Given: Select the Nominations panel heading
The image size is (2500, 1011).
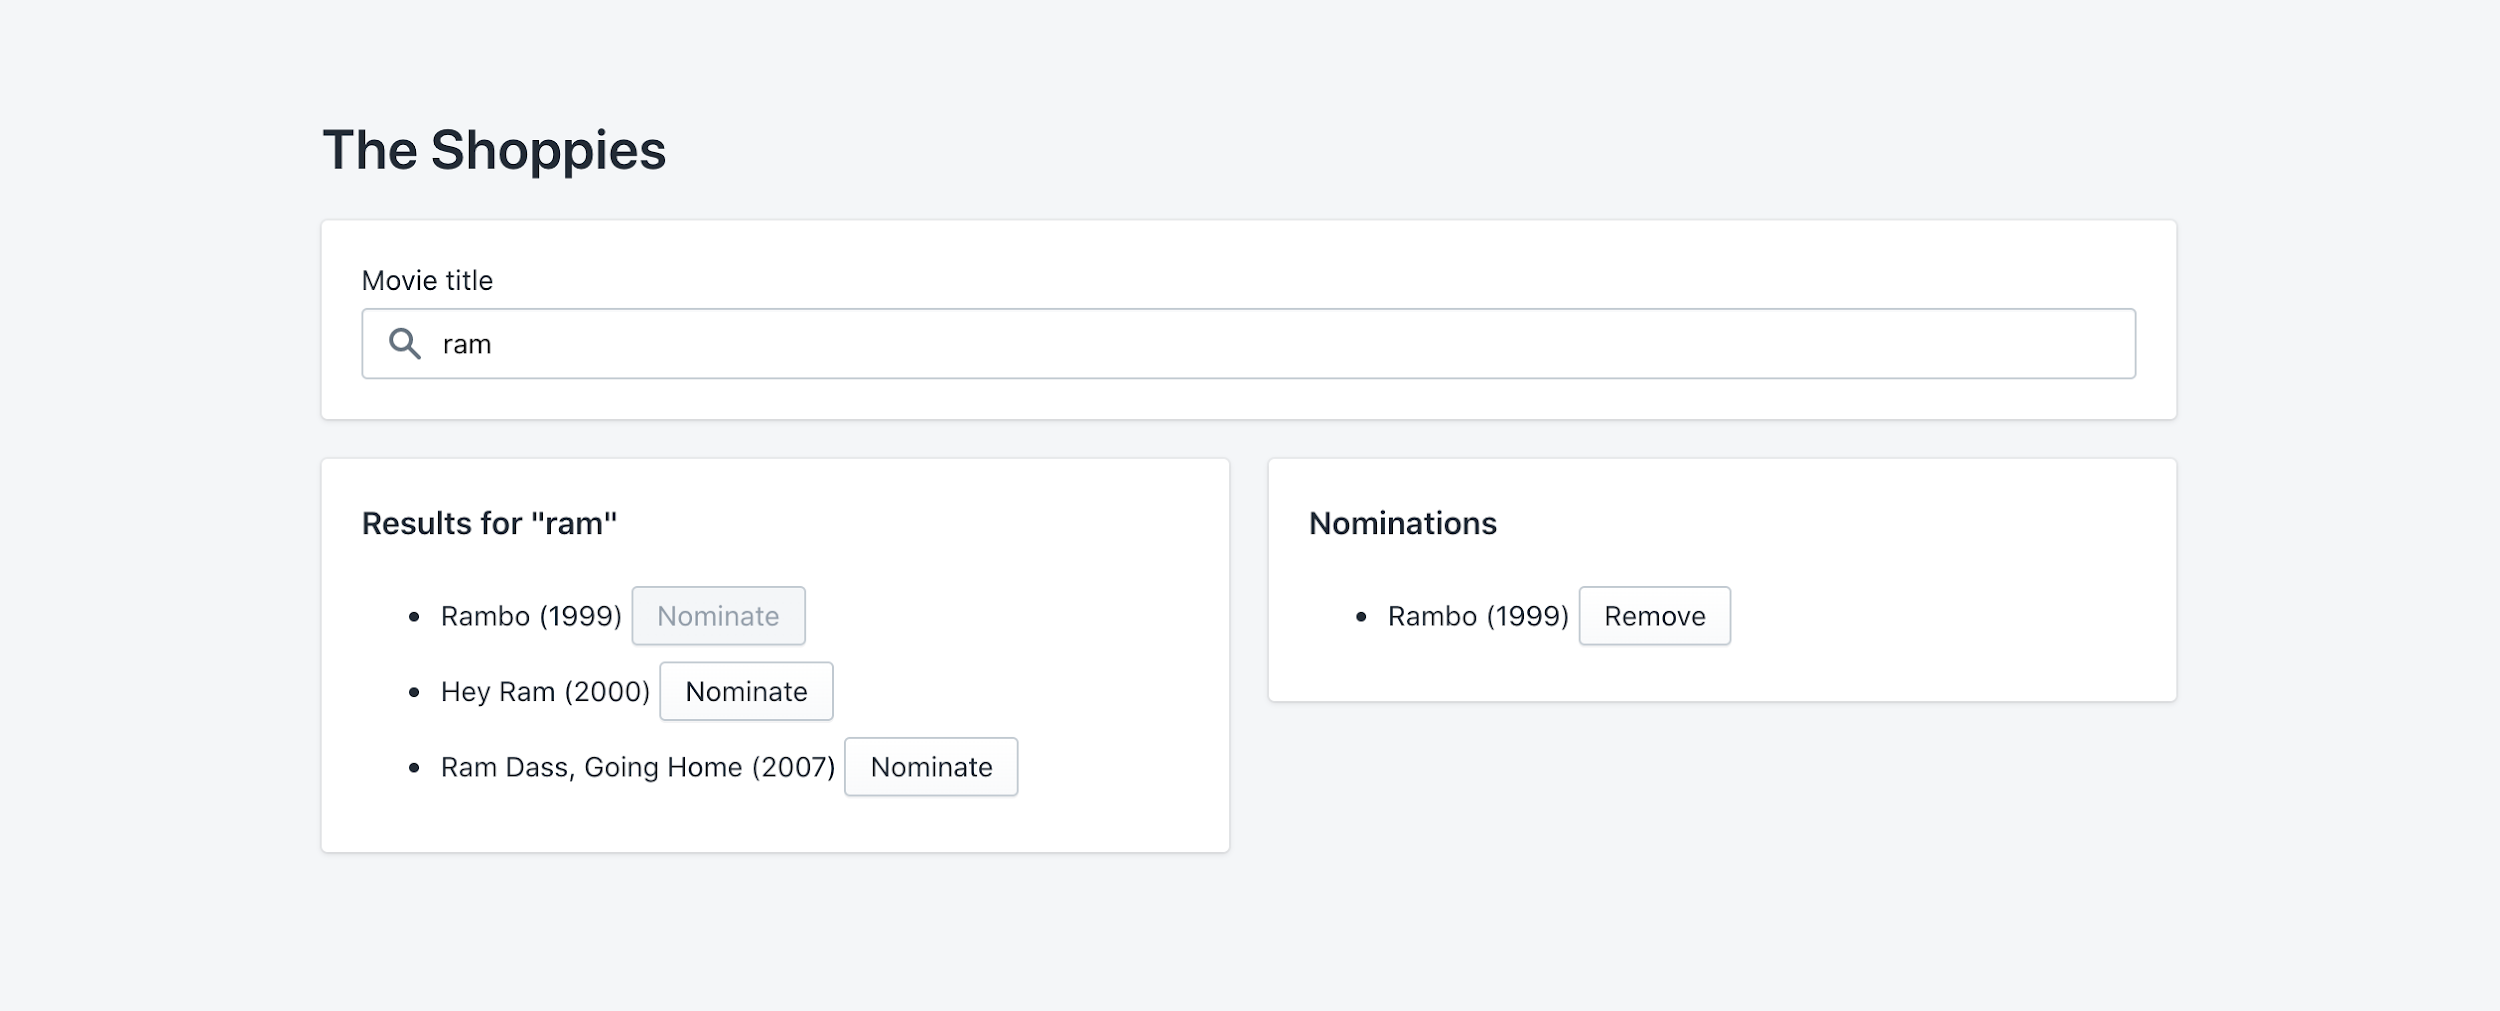Looking at the screenshot, I should coord(1402,523).
